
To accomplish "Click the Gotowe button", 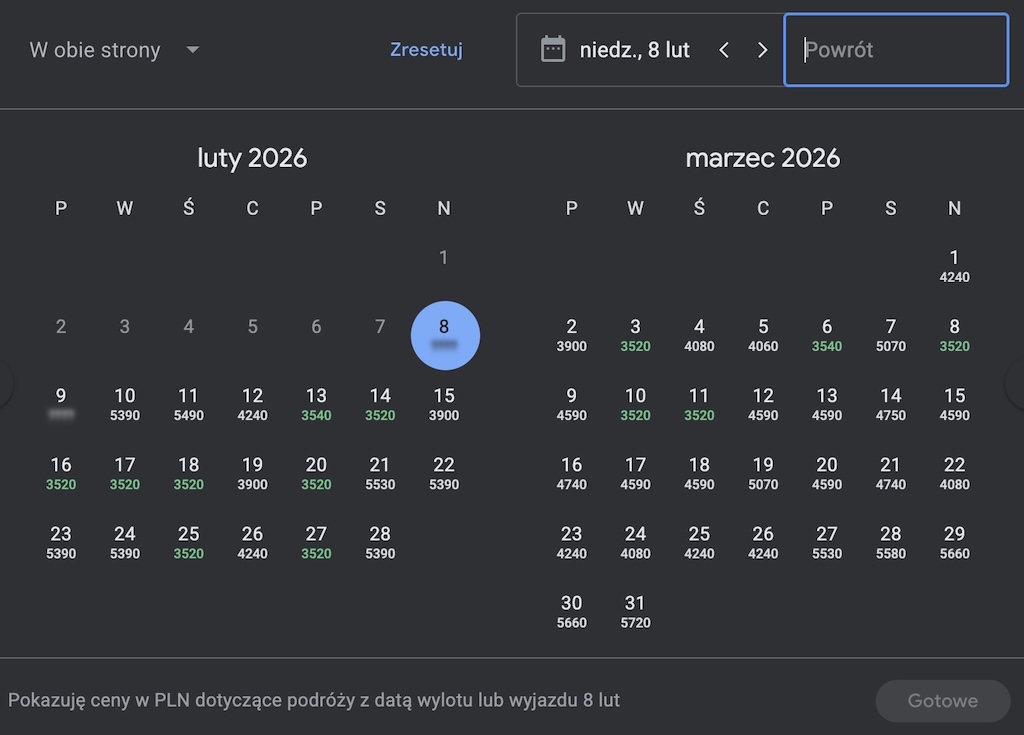I will 942,700.
